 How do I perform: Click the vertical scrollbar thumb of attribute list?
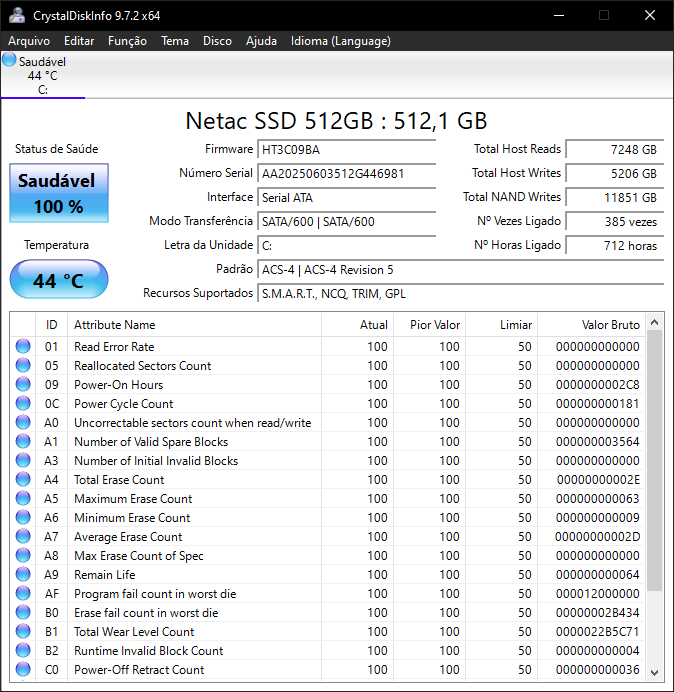tap(655, 461)
